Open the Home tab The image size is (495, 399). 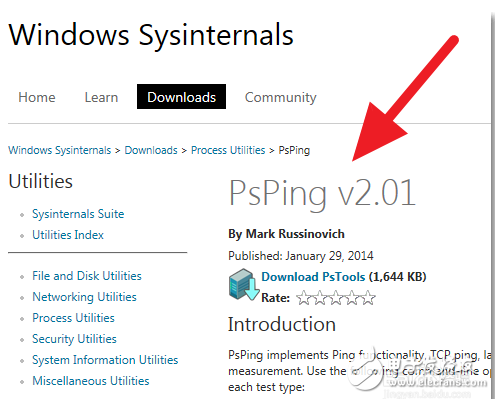[x=37, y=97]
